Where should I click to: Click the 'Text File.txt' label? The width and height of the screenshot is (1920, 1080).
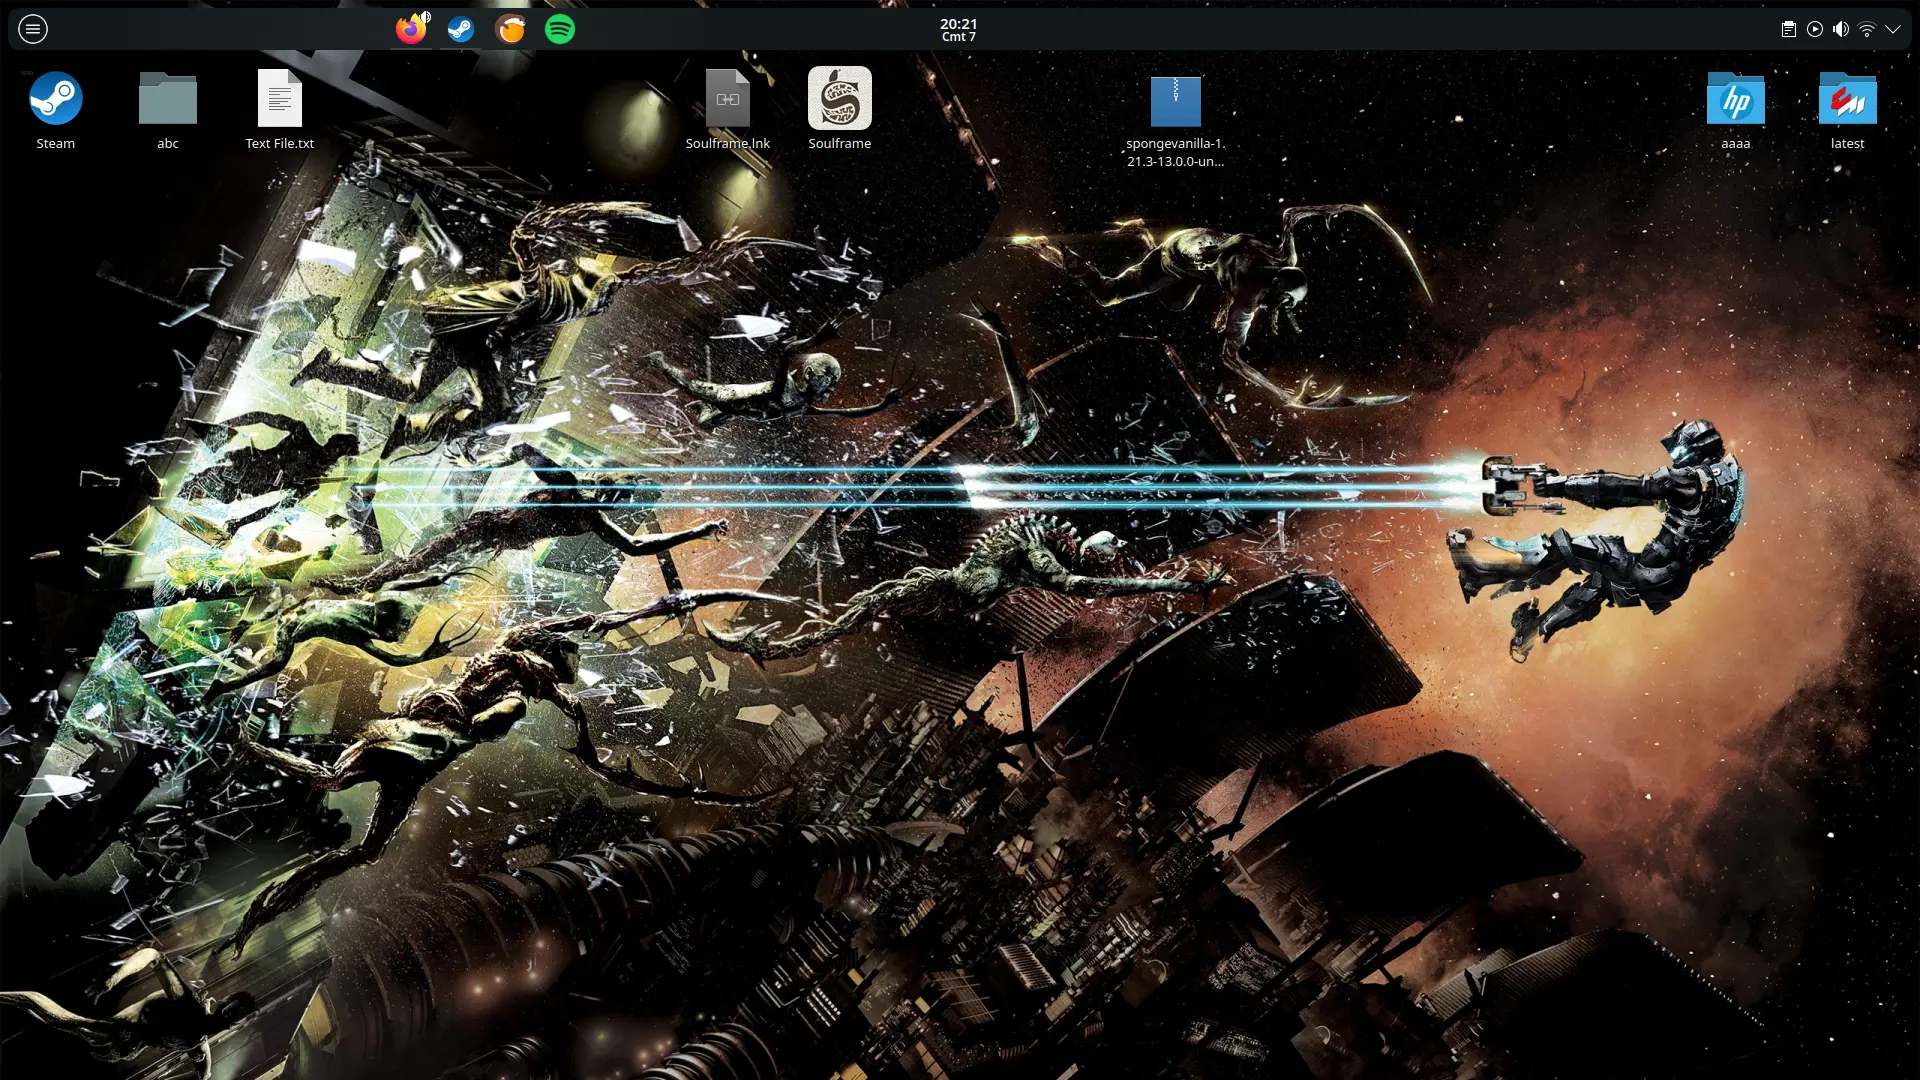(280, 143)
